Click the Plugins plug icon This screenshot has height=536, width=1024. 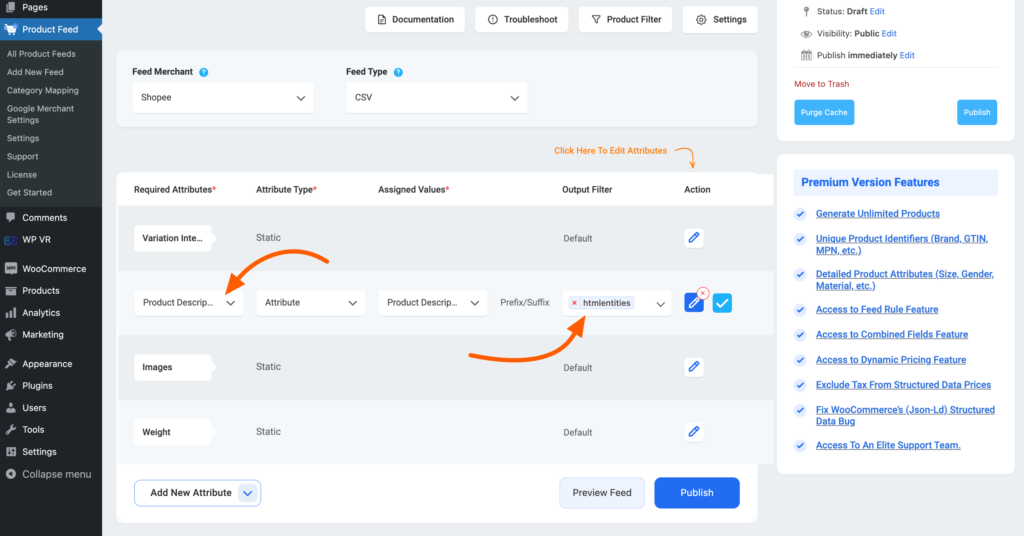(x=10, y=386)
